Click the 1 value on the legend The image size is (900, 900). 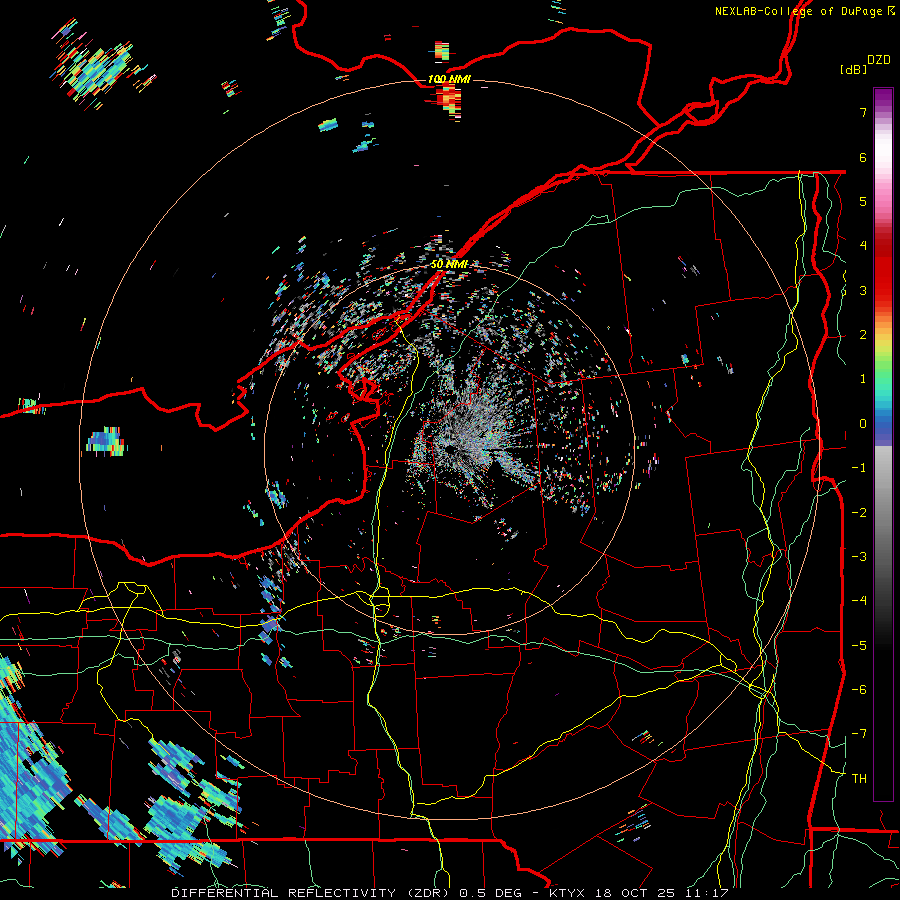coord(863,379)
